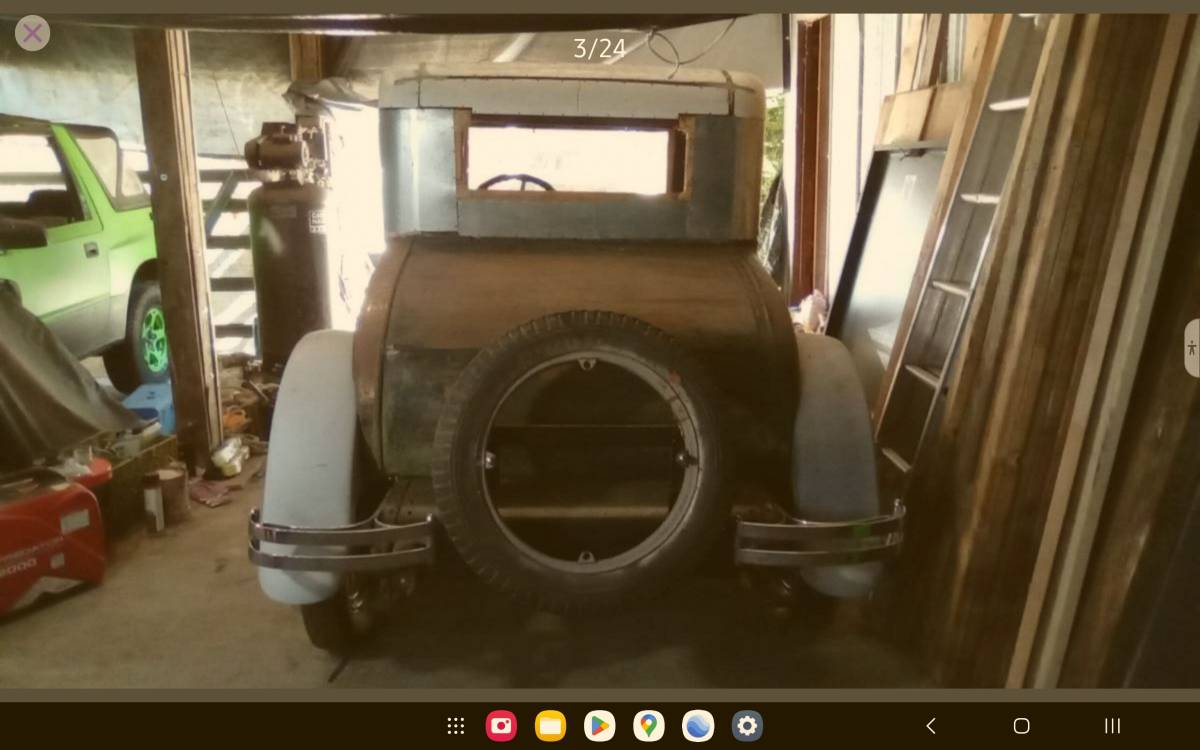Image resolution: width=1200 pixels, height=750 pixels.
Task: Tap the 3/24 photo counter
Action: [599, 48]
